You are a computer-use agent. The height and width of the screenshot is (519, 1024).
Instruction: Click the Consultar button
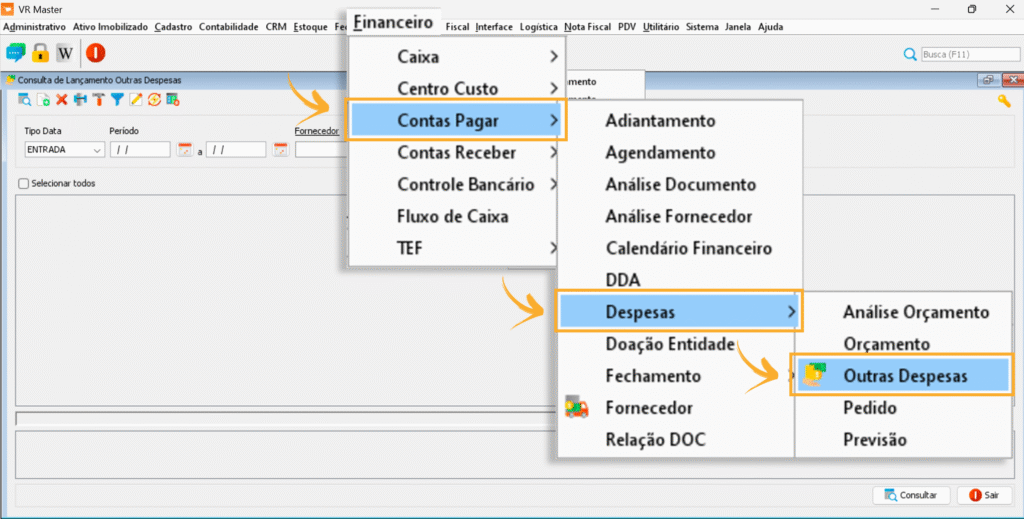(x=911, y=495)
